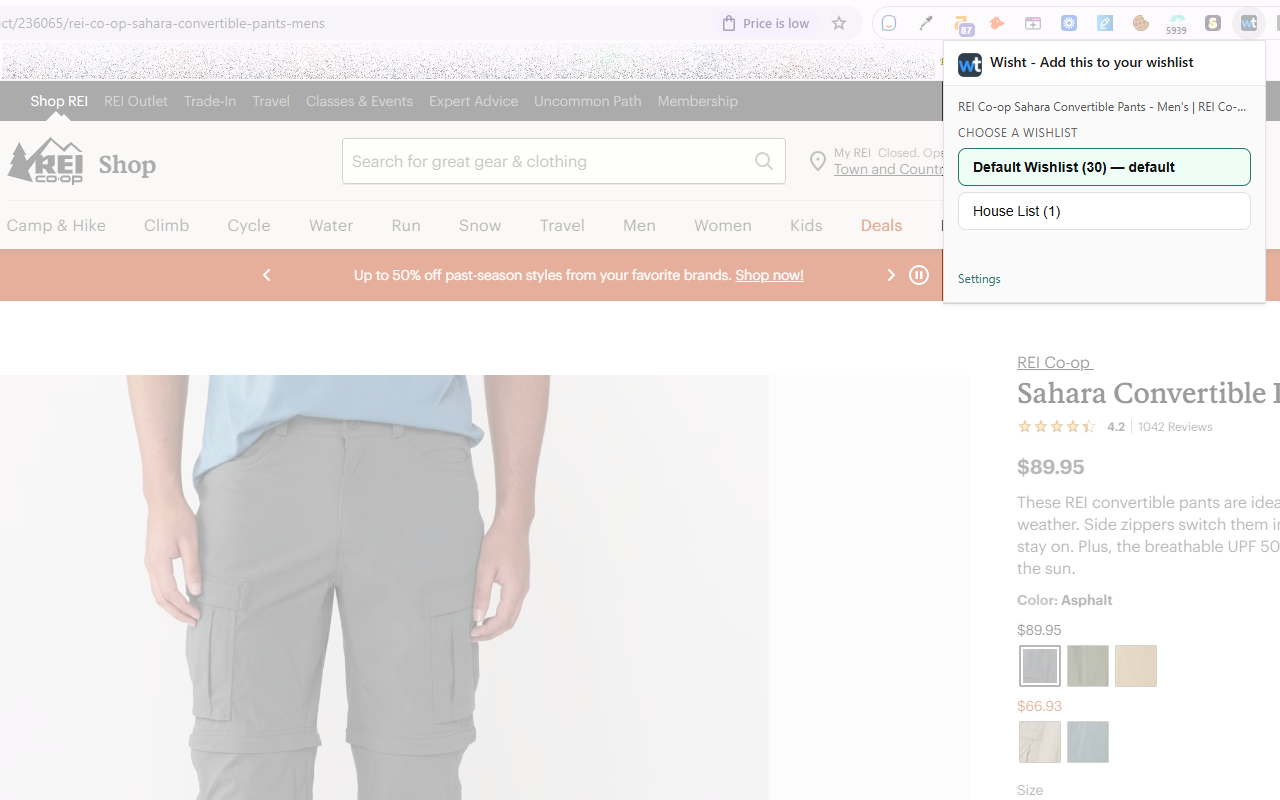Click the Sahara Convertible product title

click(1148, 393)
